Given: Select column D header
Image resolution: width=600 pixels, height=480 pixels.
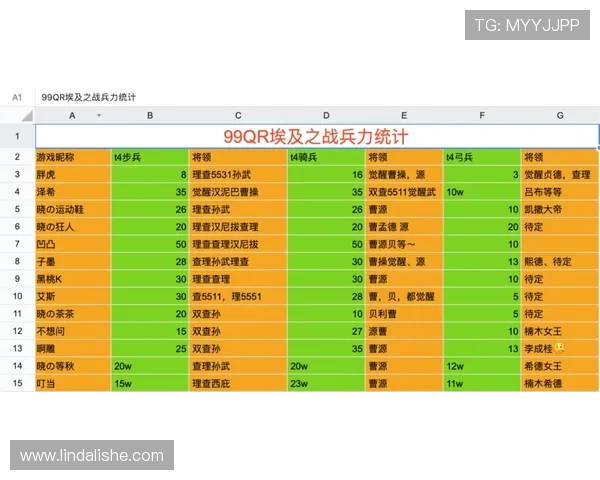Looking at the screenshot, I should pos(326,115).
